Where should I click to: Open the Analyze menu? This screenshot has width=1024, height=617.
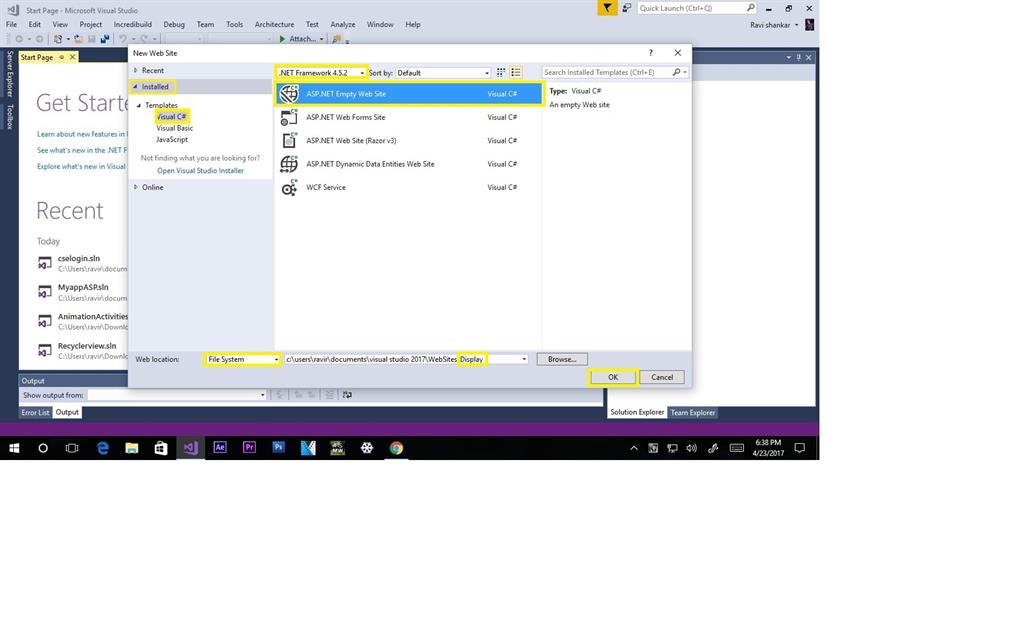click(343, 25)
